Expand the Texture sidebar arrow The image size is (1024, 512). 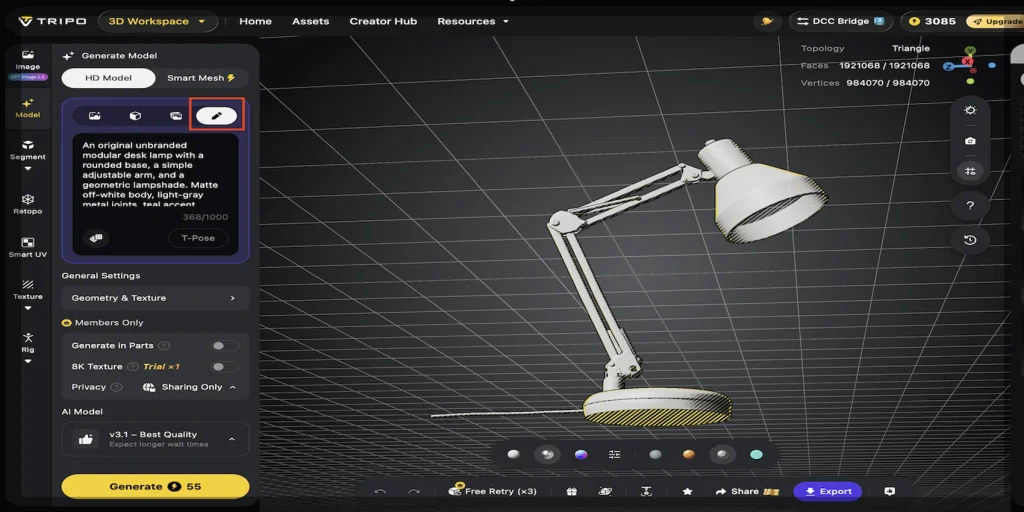tap(27, 308)
